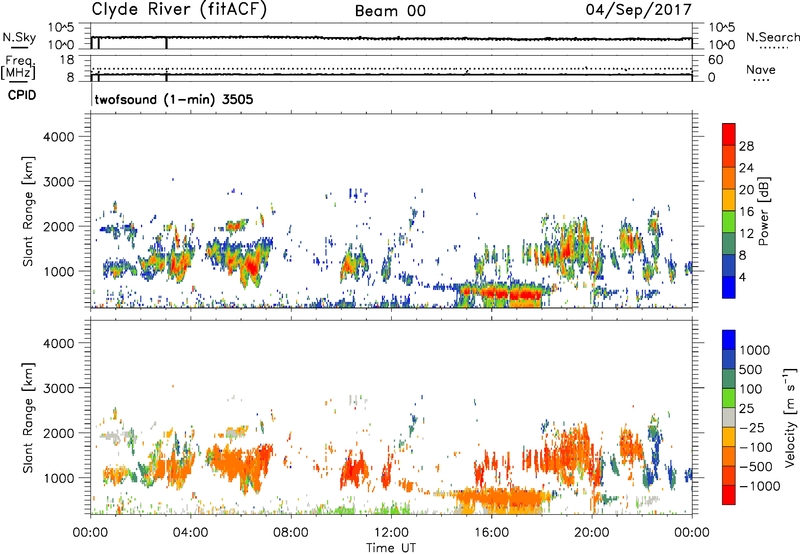
Task: Click the gray segment of Velocity color bar
Action: (x=729, y=418)
